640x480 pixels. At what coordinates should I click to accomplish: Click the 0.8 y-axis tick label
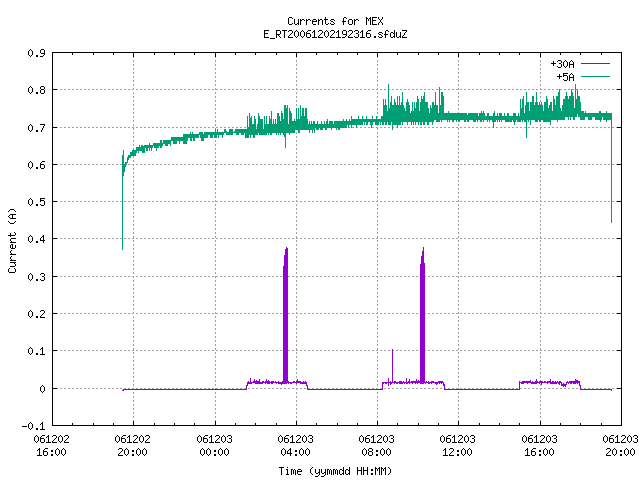pos(37,90)
